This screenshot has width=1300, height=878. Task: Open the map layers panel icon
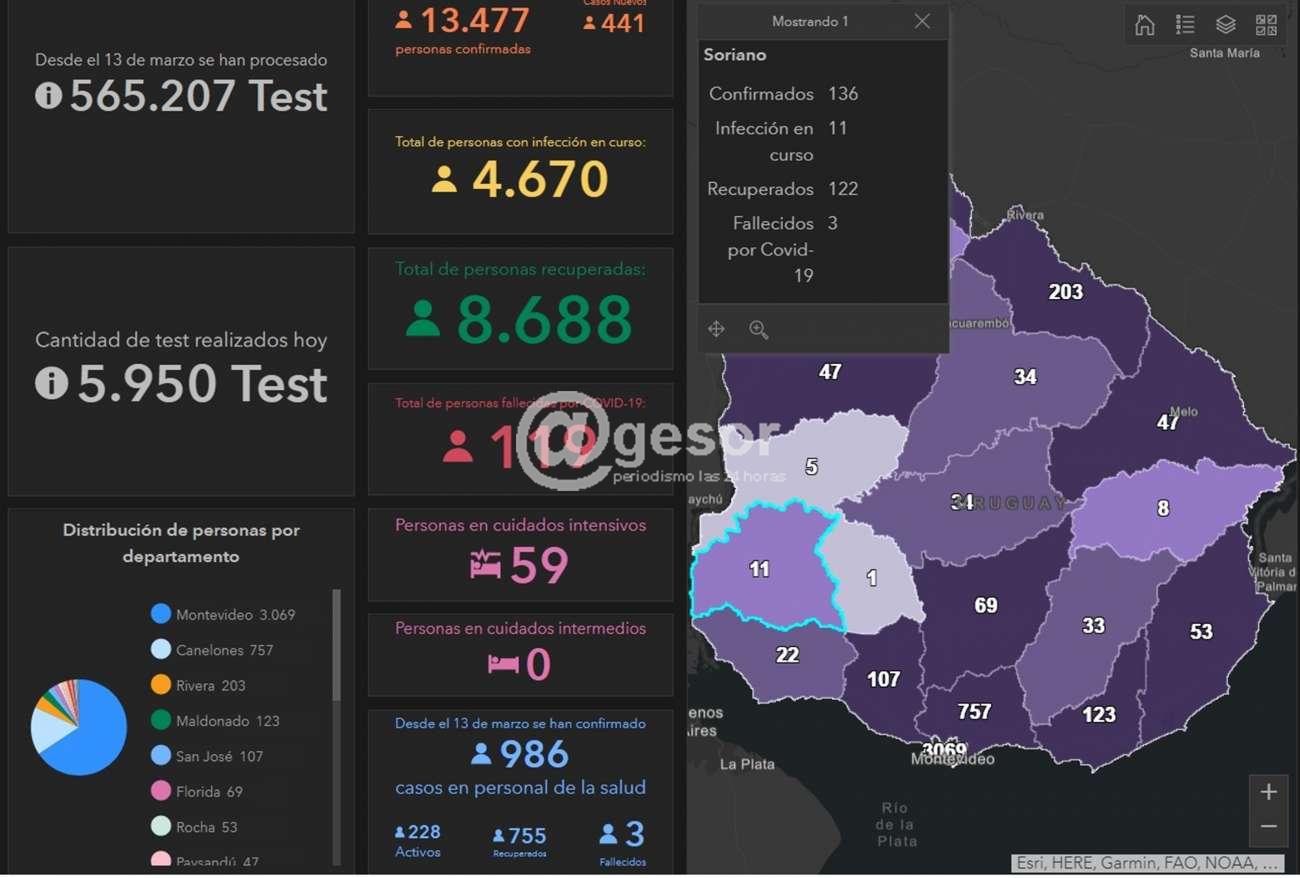click(x=1225, y=25)
